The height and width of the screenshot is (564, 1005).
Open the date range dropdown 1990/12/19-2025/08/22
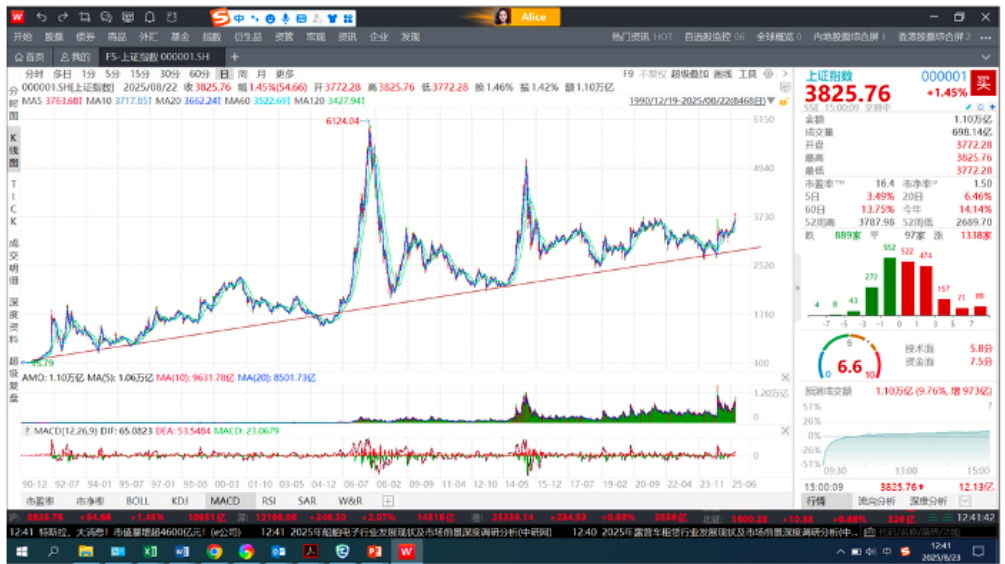click(x=702, y=101)
